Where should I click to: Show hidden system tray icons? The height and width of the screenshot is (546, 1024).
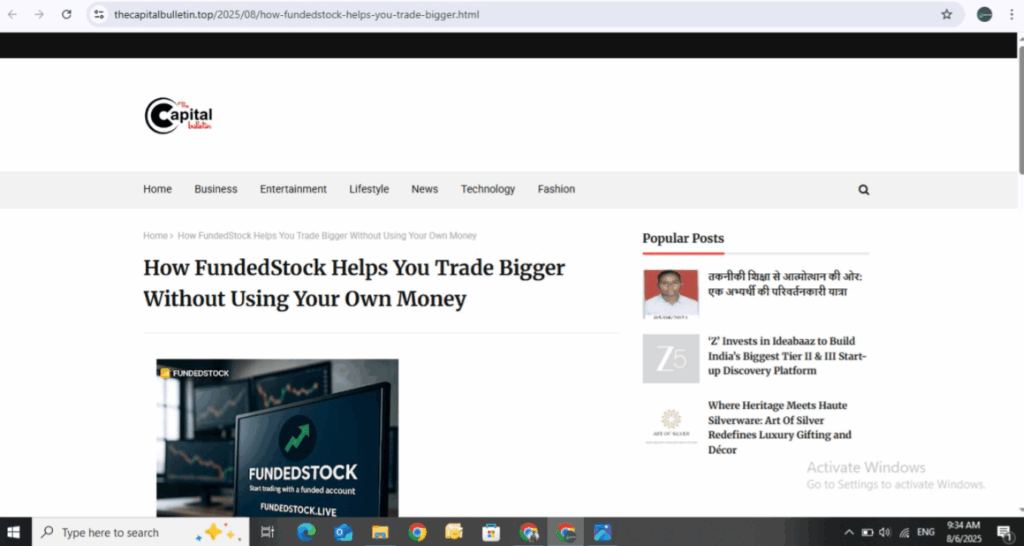849,532
